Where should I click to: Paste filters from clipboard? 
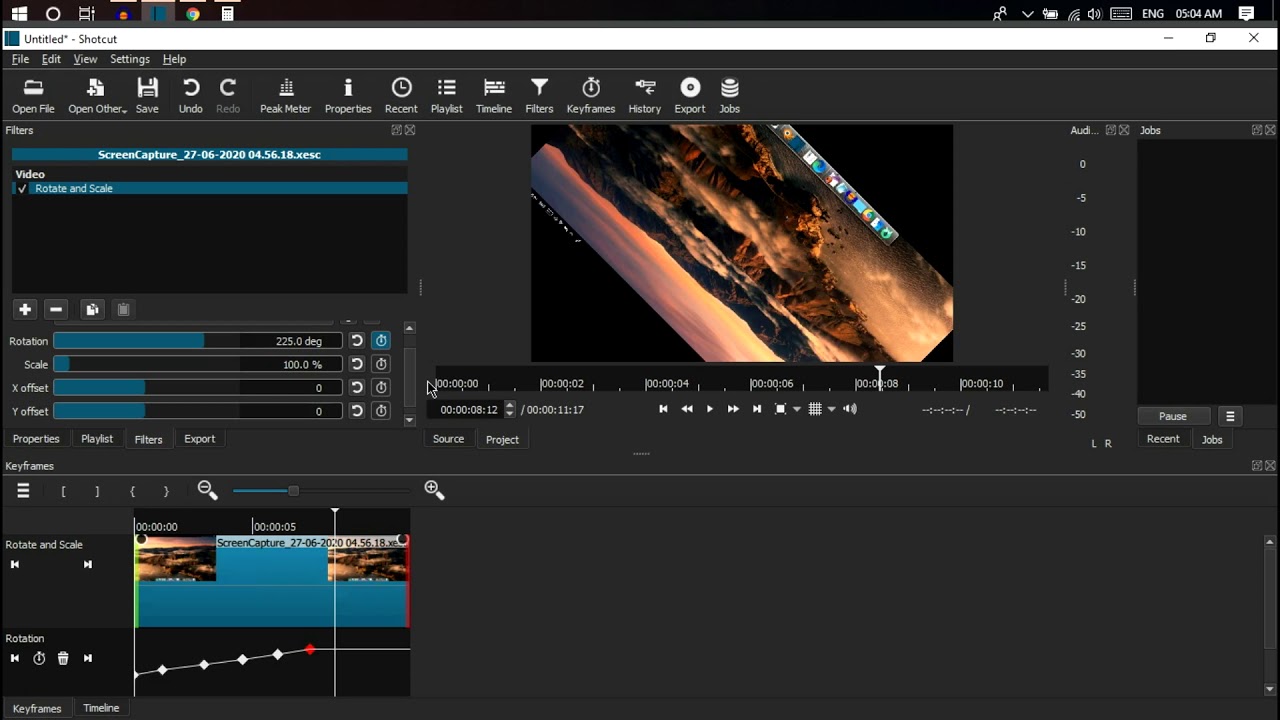click(x=124, y=310)
